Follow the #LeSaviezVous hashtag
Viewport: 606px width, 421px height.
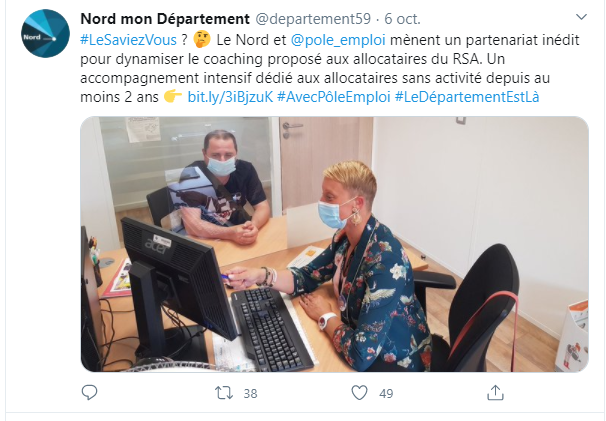pos(128,40)
